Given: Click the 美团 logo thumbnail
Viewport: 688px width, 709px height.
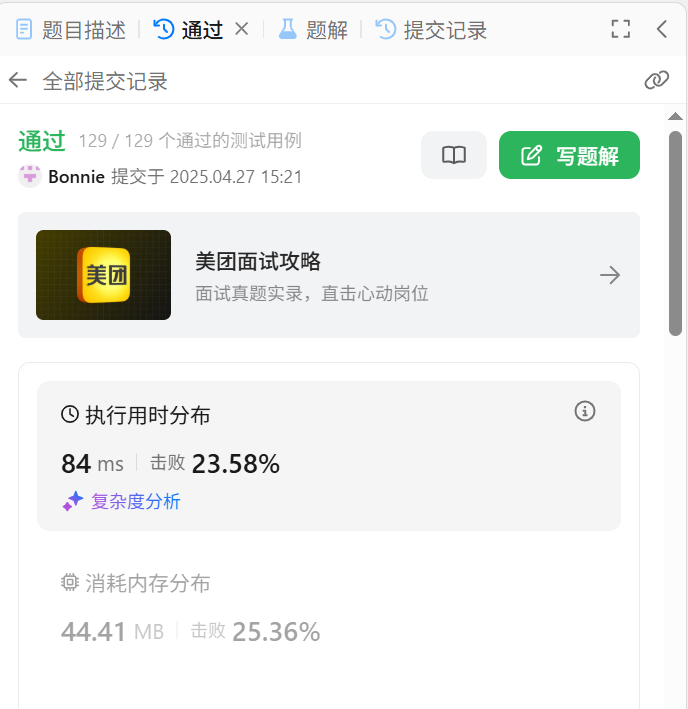Looking at the screenshot, I should tap(104, 275).
